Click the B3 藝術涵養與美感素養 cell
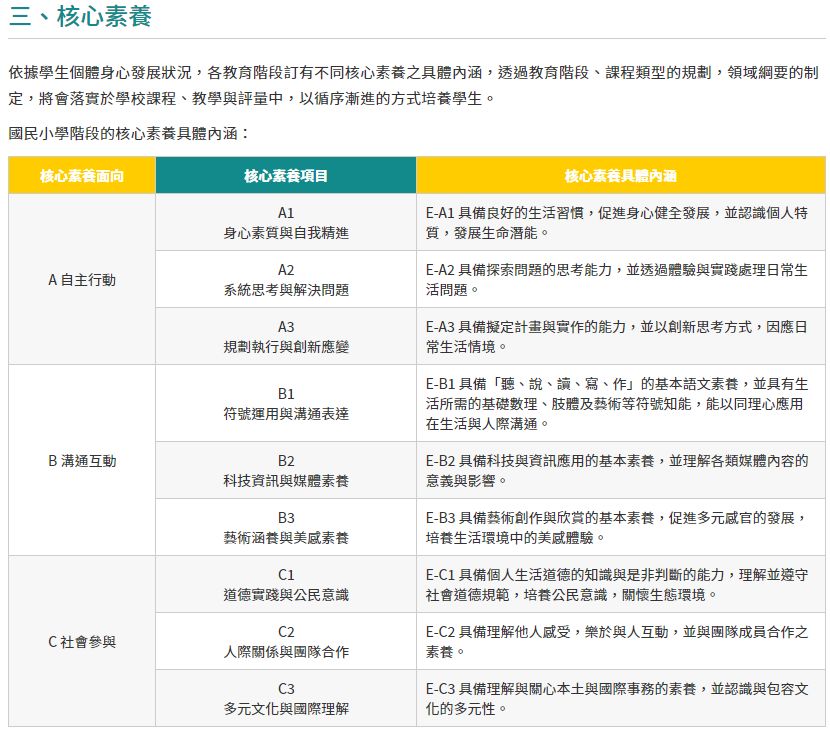Viewport: 830px width, 731px height. pyautogui.click(x=286, y=528)
